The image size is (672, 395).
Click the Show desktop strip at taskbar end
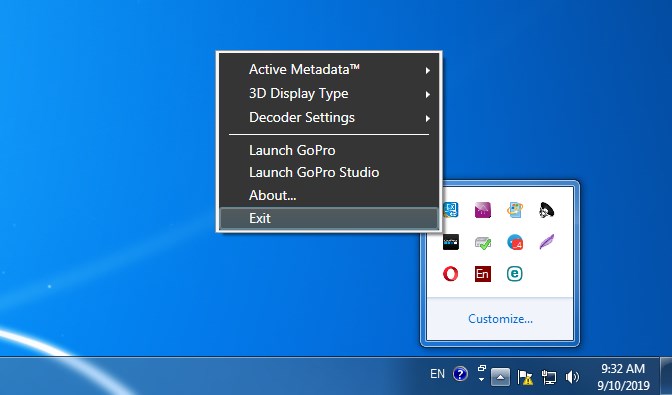[x=666, y=376]
